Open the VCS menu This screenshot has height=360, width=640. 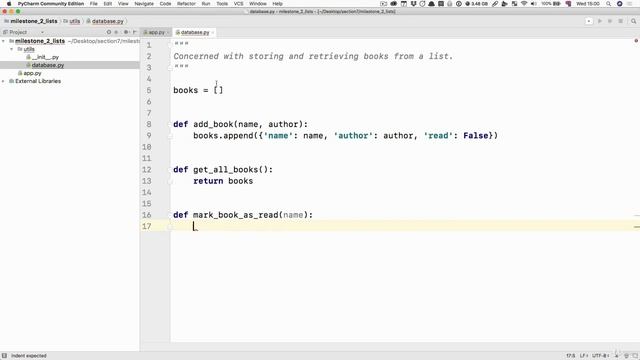(x=238, y=4)
